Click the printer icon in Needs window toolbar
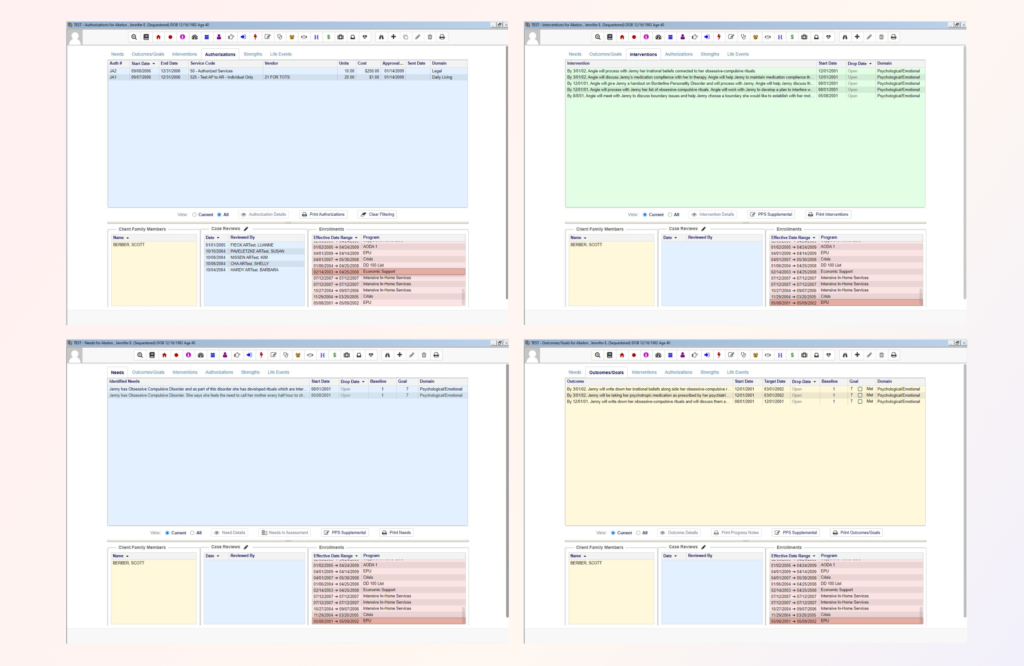1024x666 pixels. (436, 355)
